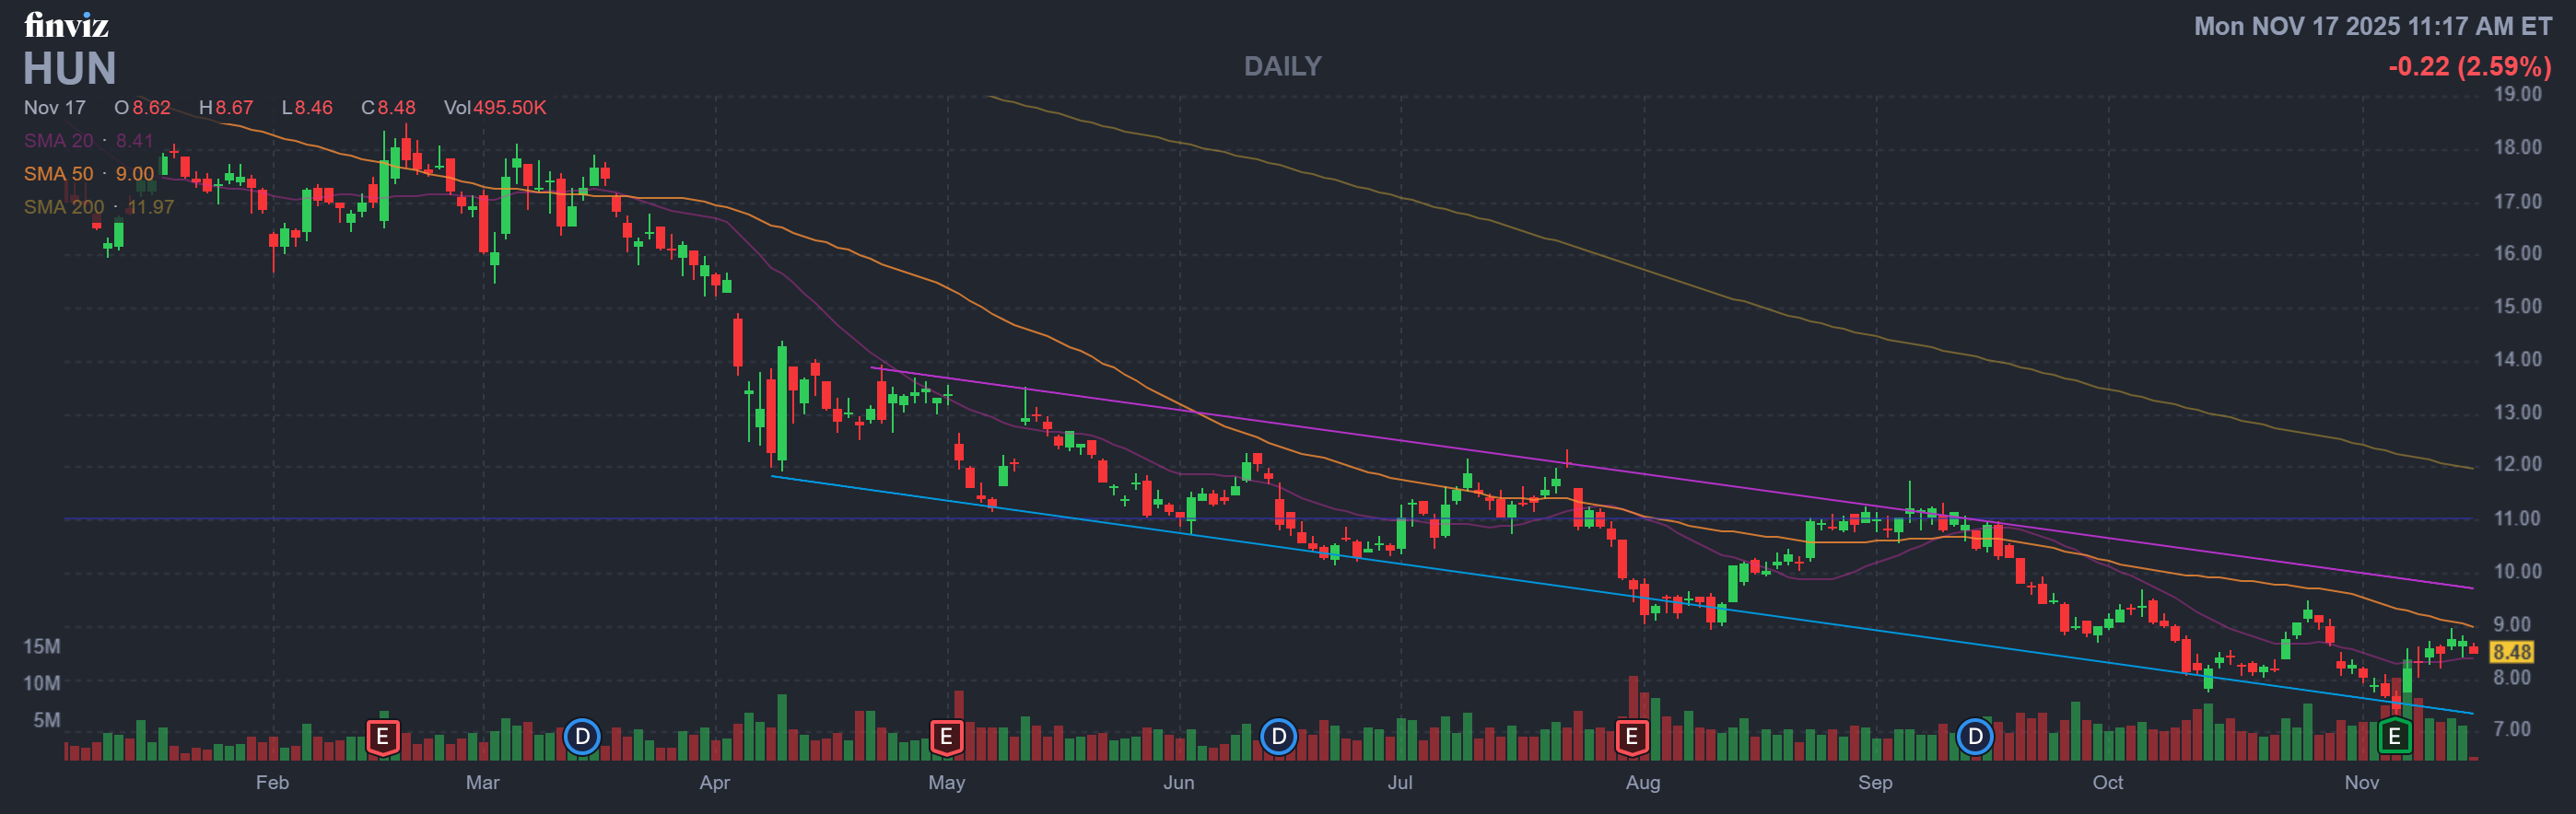The height and width of the screenshot is (814, 2576).
Task: Click the May earnings E marker
Action: tap(946, 737)
